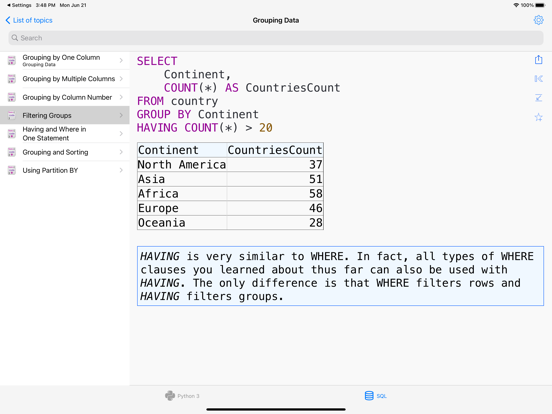Click the document icon beside Using Partition BY
This screenshot has width=552, height=414.
(12, 170)
